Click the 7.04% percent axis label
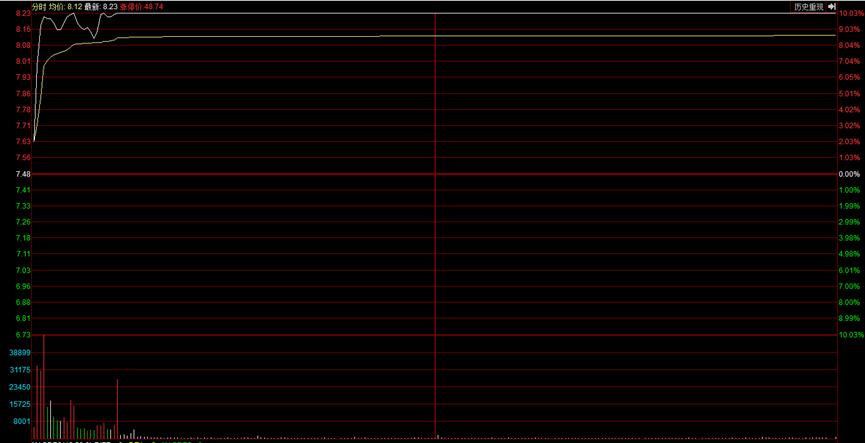Screen dimensions: 865x443 click(850, 61)
